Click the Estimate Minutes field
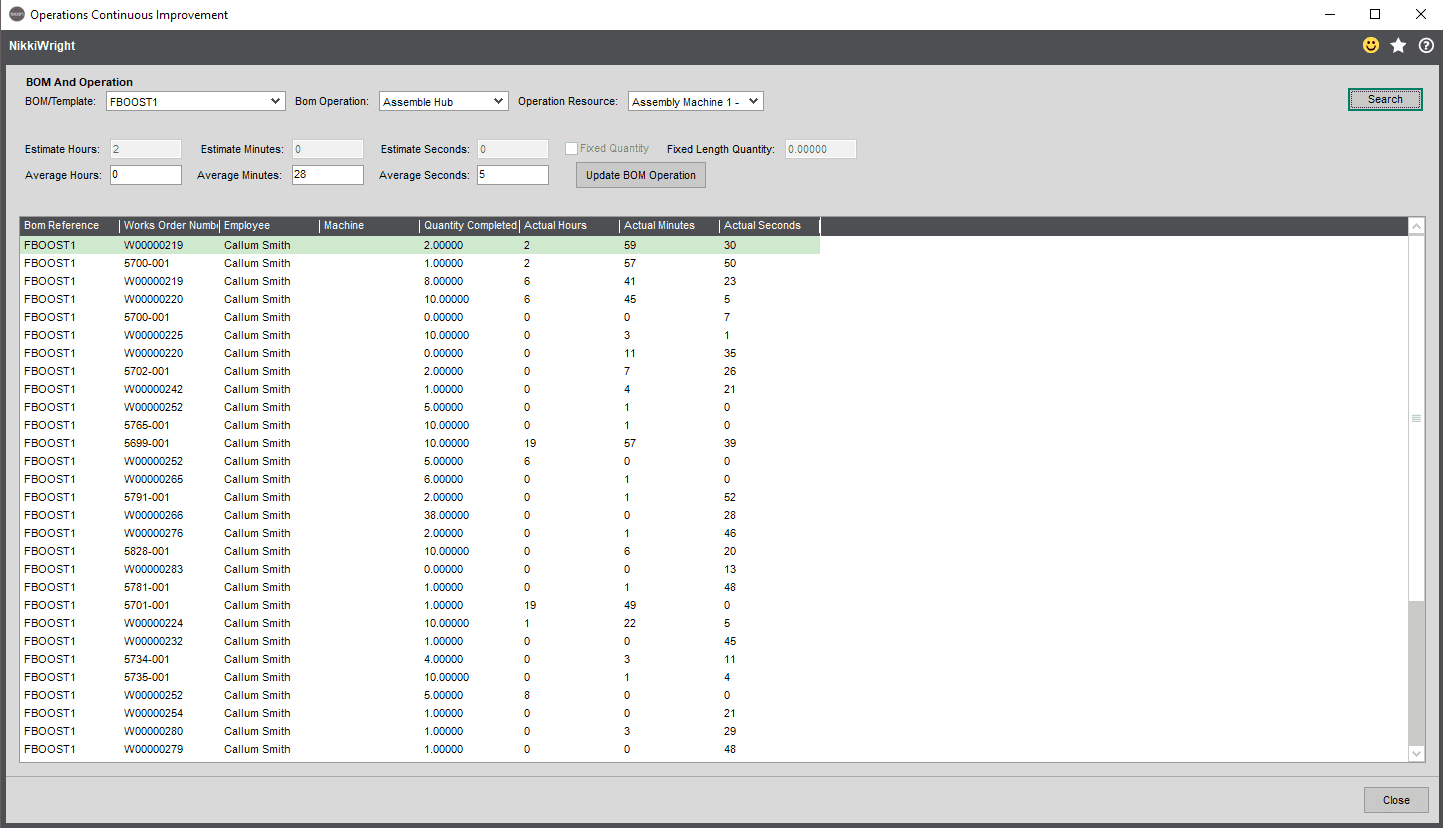1443x828 pixels. tap(327, 149)
